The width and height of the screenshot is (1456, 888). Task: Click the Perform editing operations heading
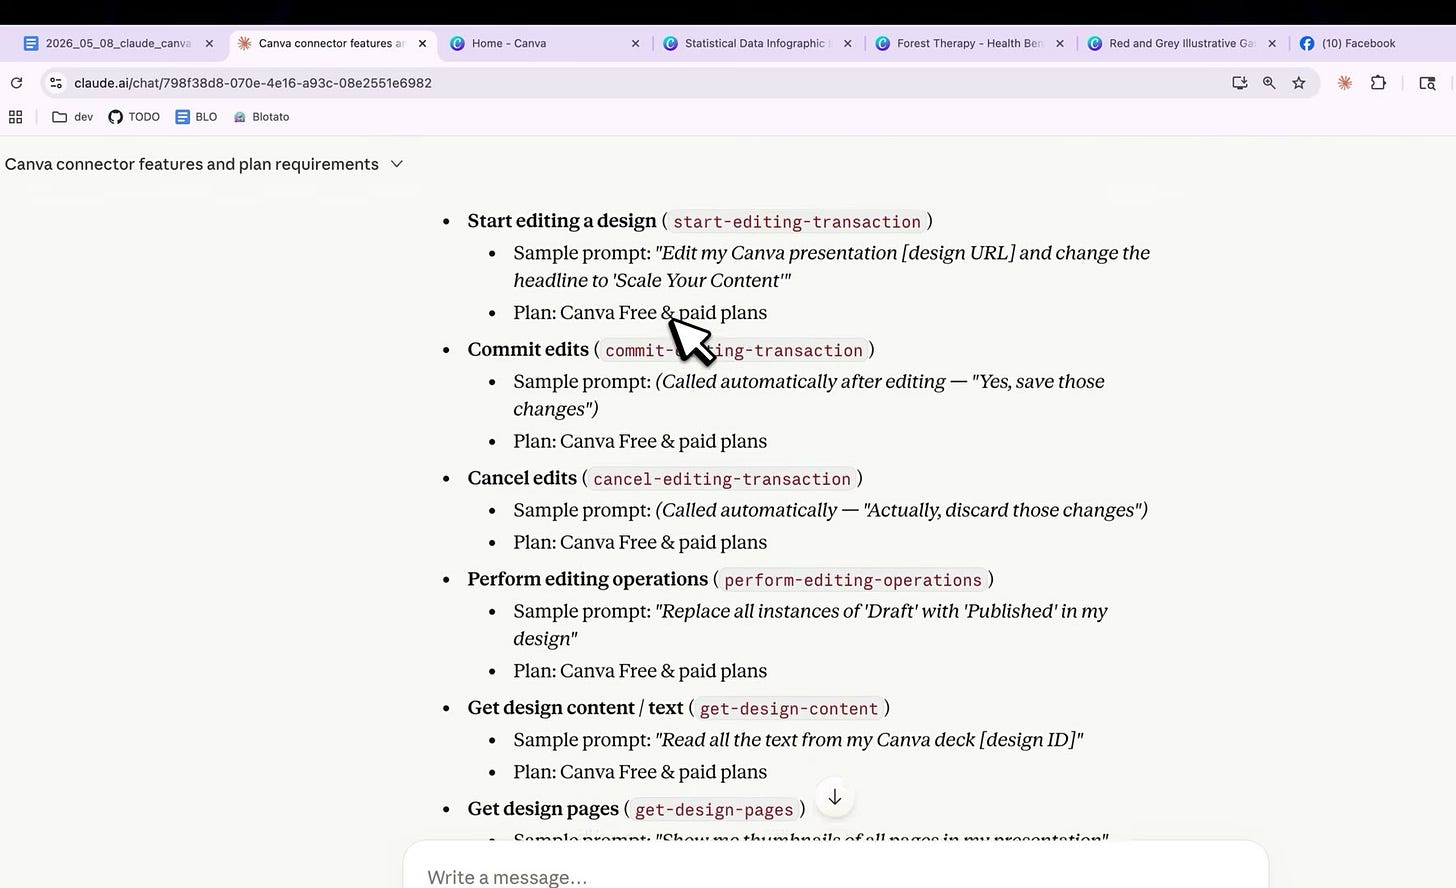[x=588, y=579]
